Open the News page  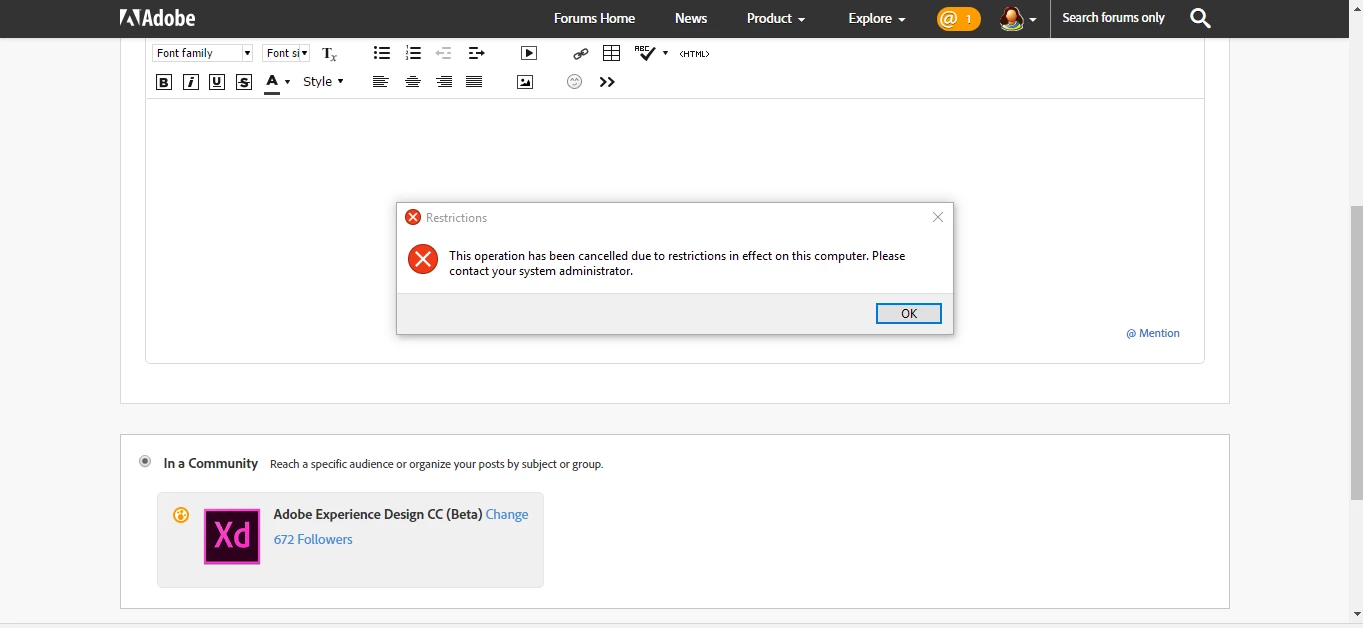click(691, 18)
